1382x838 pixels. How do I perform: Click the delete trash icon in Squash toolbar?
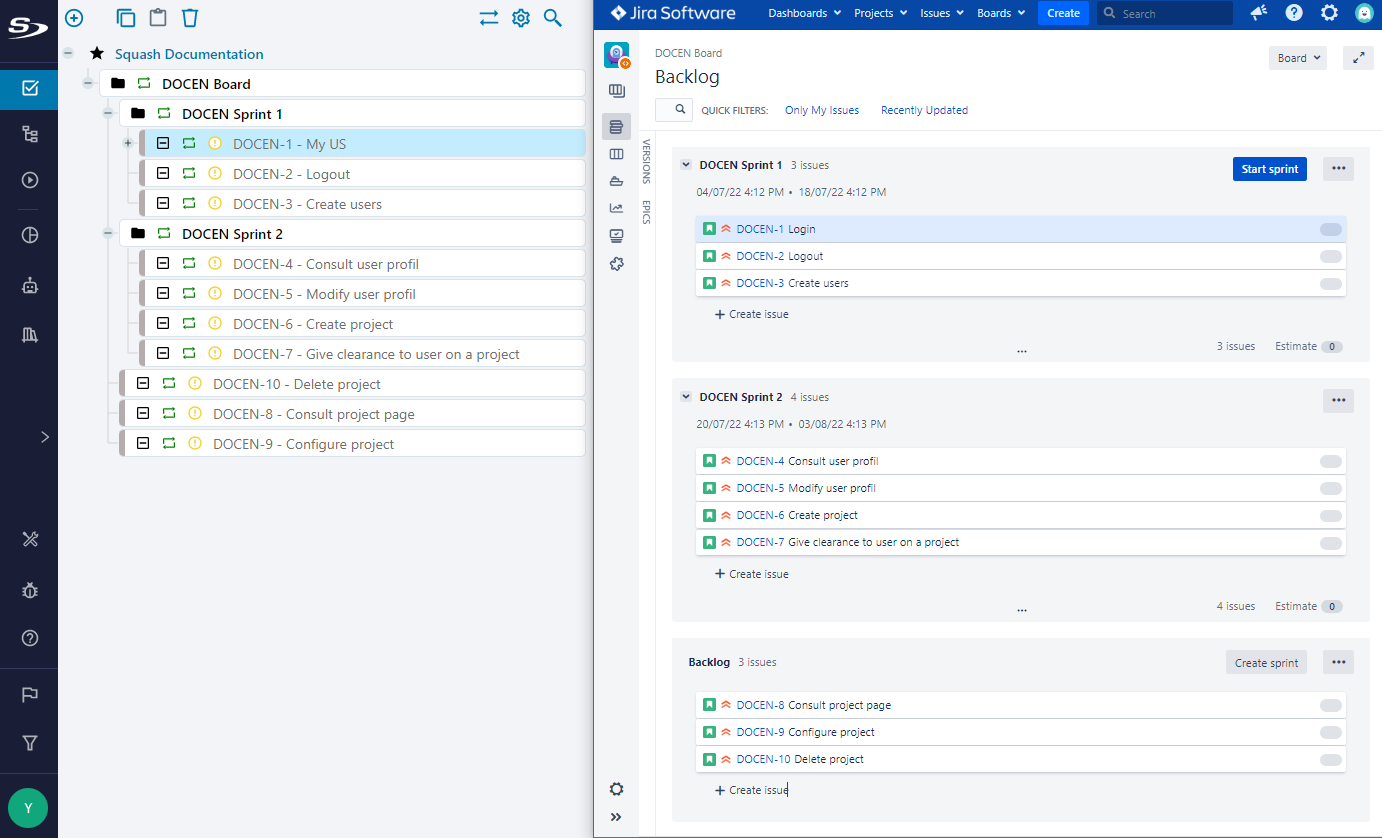(190, 17)
